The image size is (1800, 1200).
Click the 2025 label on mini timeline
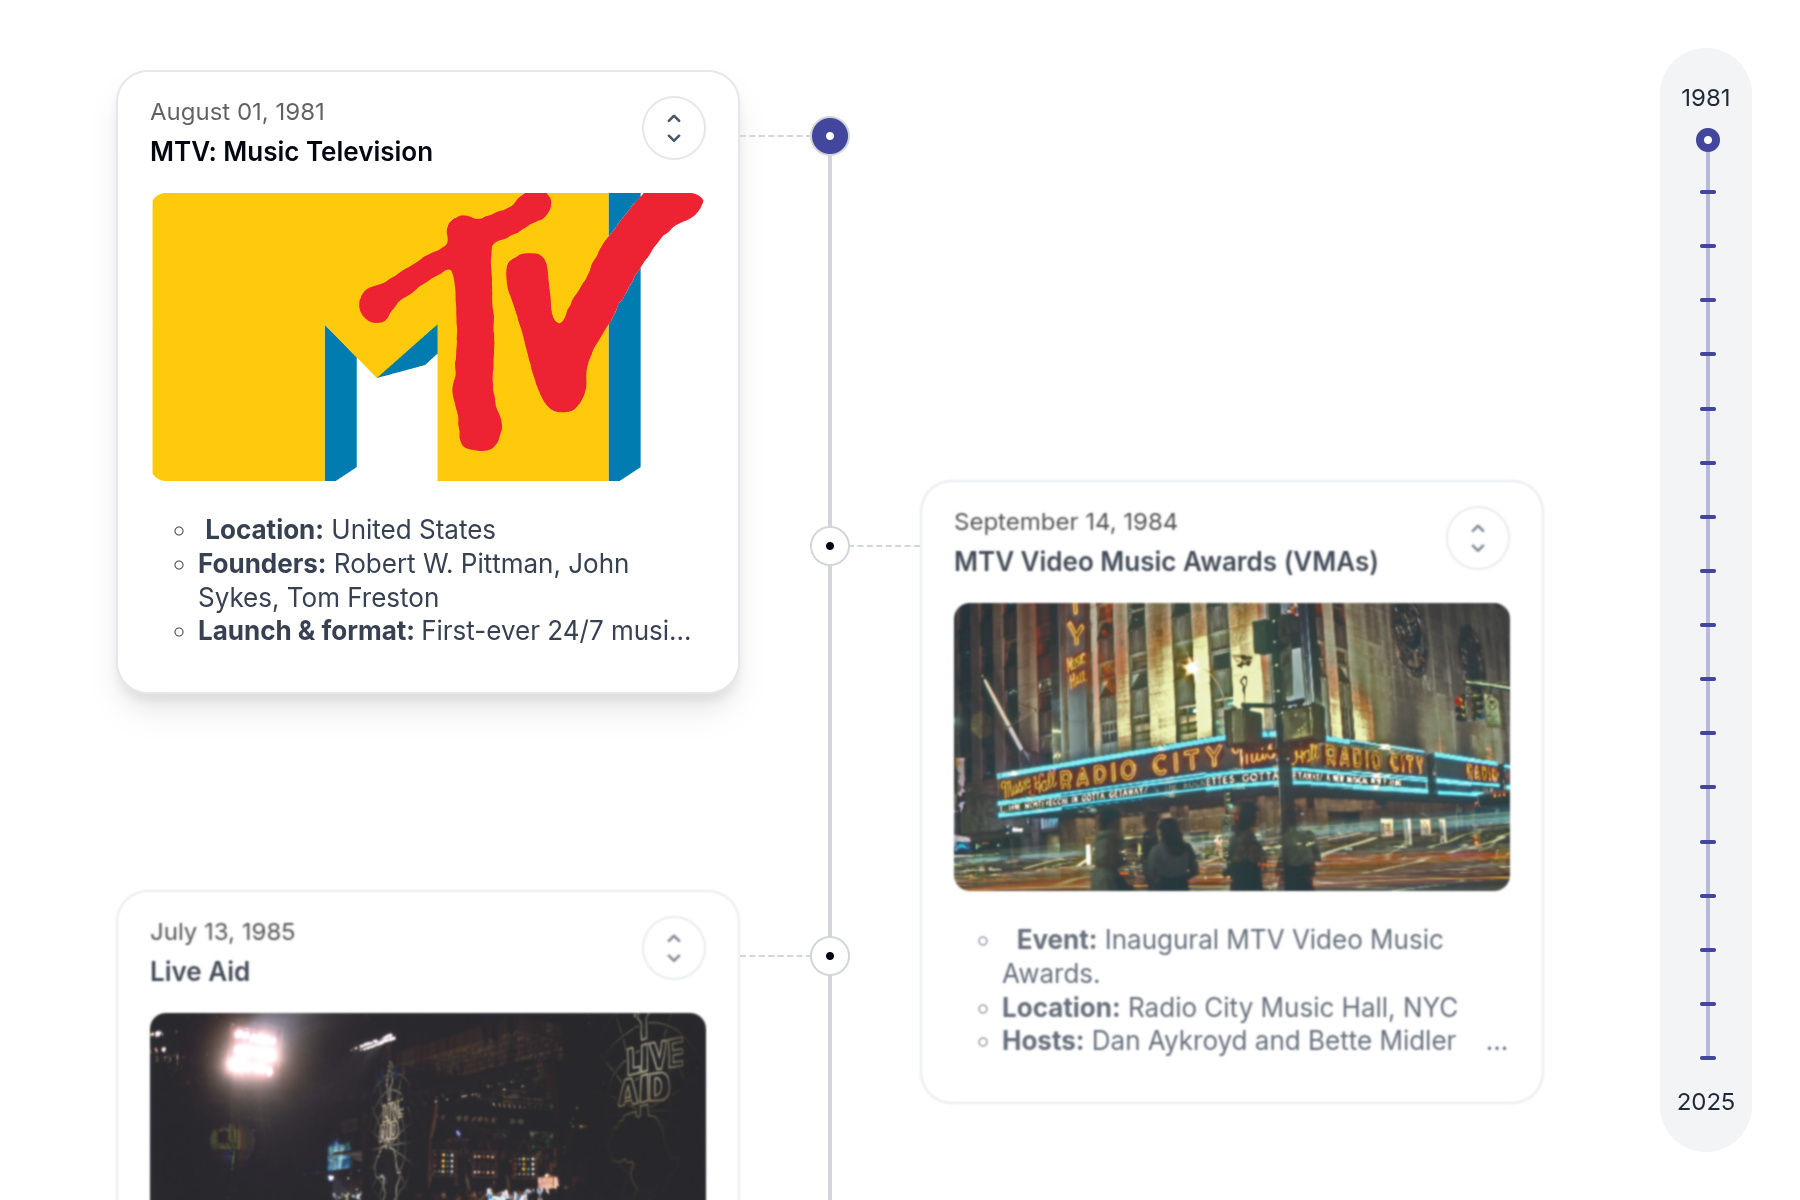tap(1706, 1102)
